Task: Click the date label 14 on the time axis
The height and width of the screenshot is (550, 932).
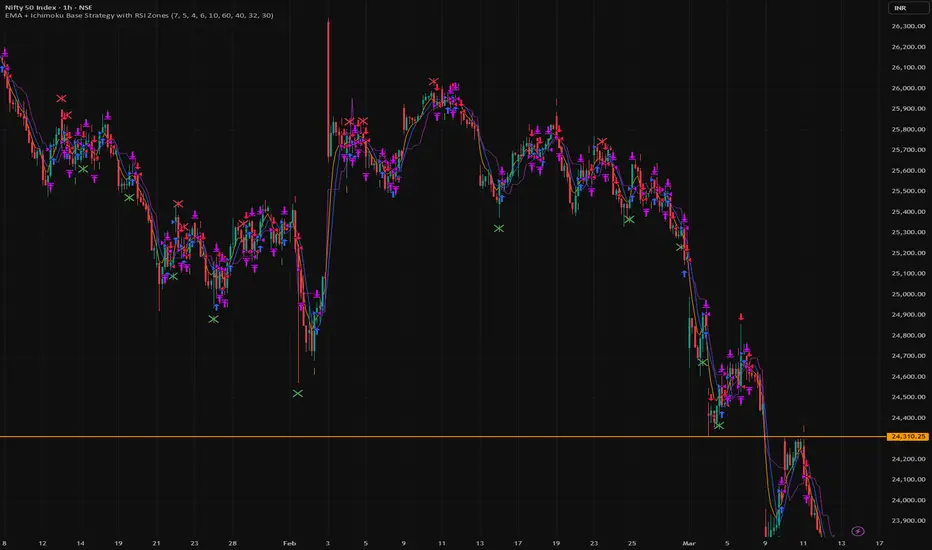Action: (x=80, y=543)
